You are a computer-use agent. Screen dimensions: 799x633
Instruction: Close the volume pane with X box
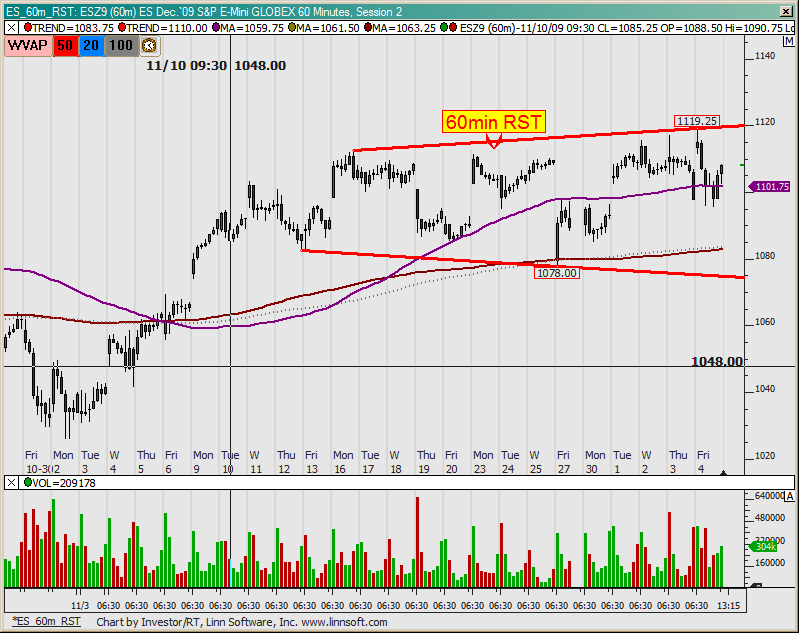pyautogui.click(x=12, y=482)
